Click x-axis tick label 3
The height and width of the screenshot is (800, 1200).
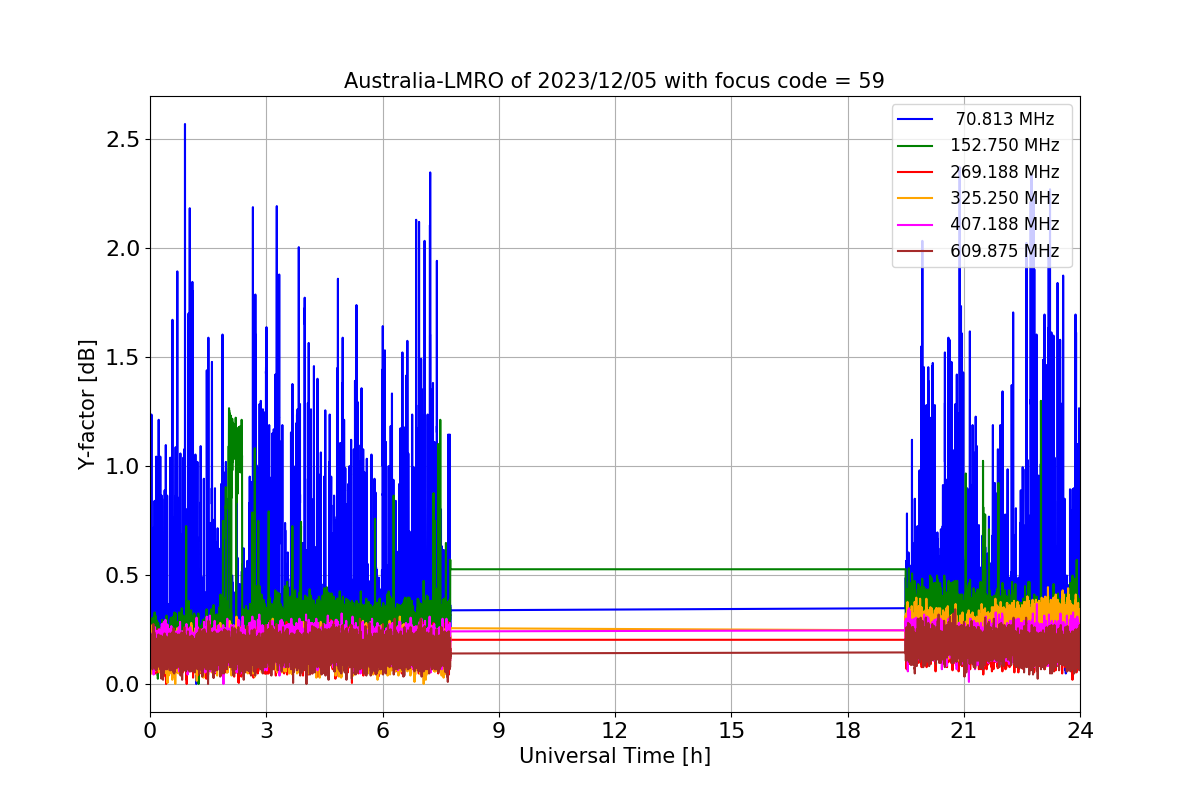click(x=266, y=731)
